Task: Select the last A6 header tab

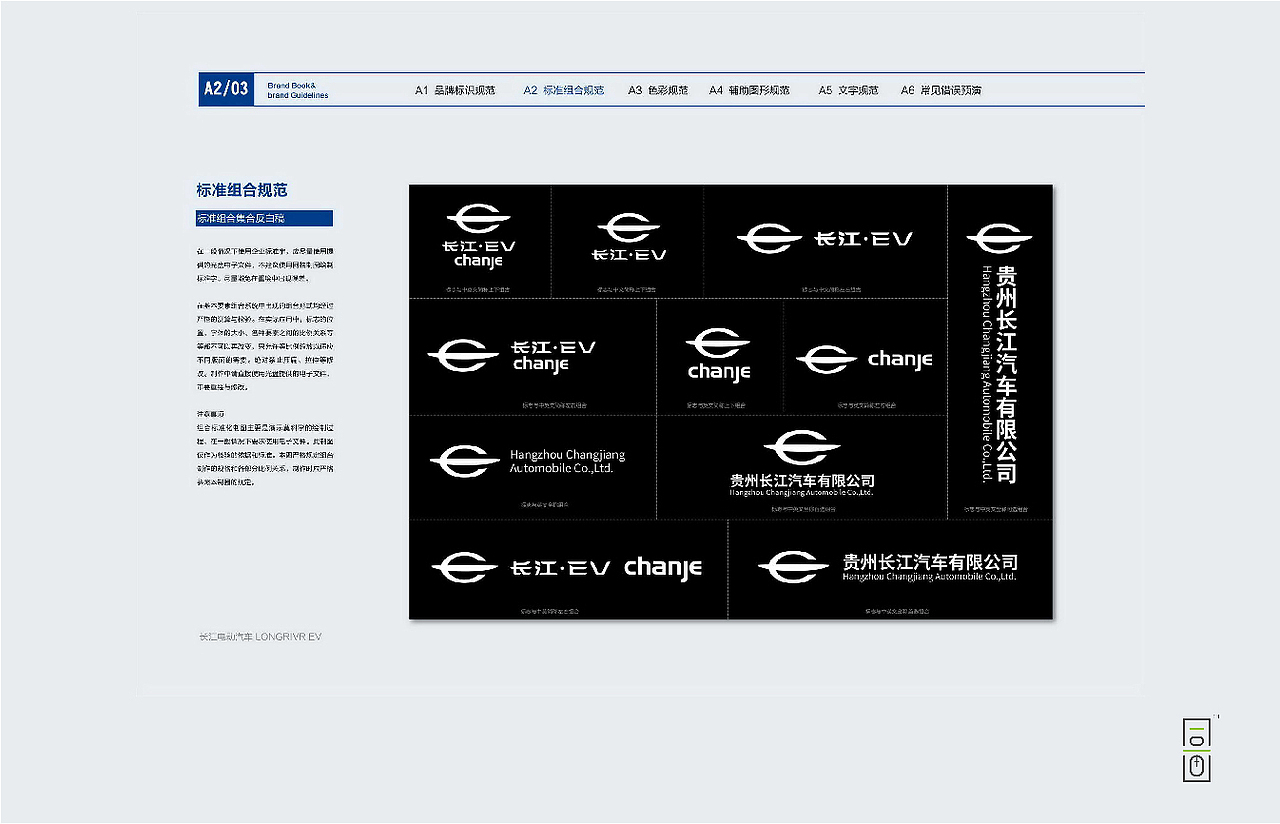Action: point(941,90)
